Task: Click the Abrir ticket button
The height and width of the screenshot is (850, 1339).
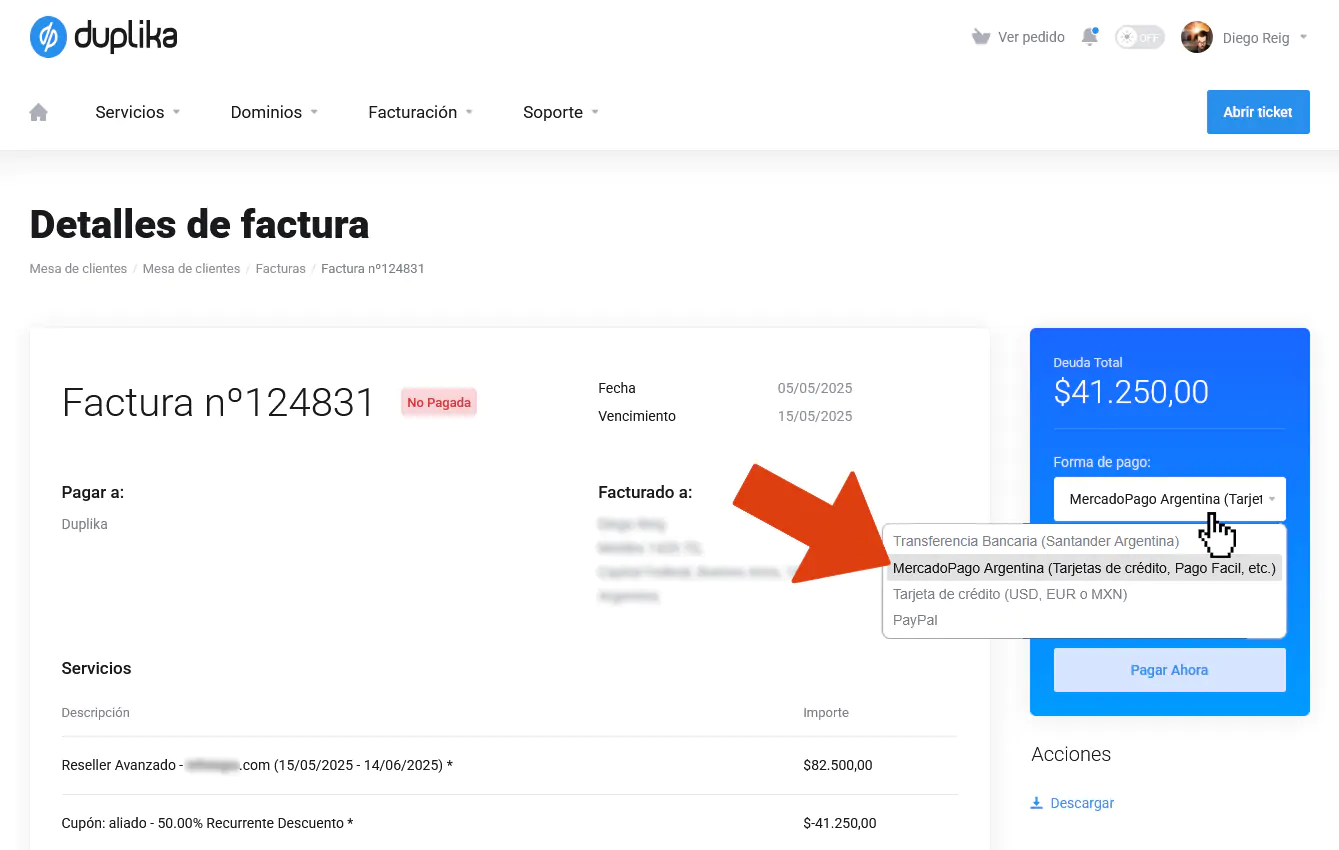Action: (x=1257, y=112)
